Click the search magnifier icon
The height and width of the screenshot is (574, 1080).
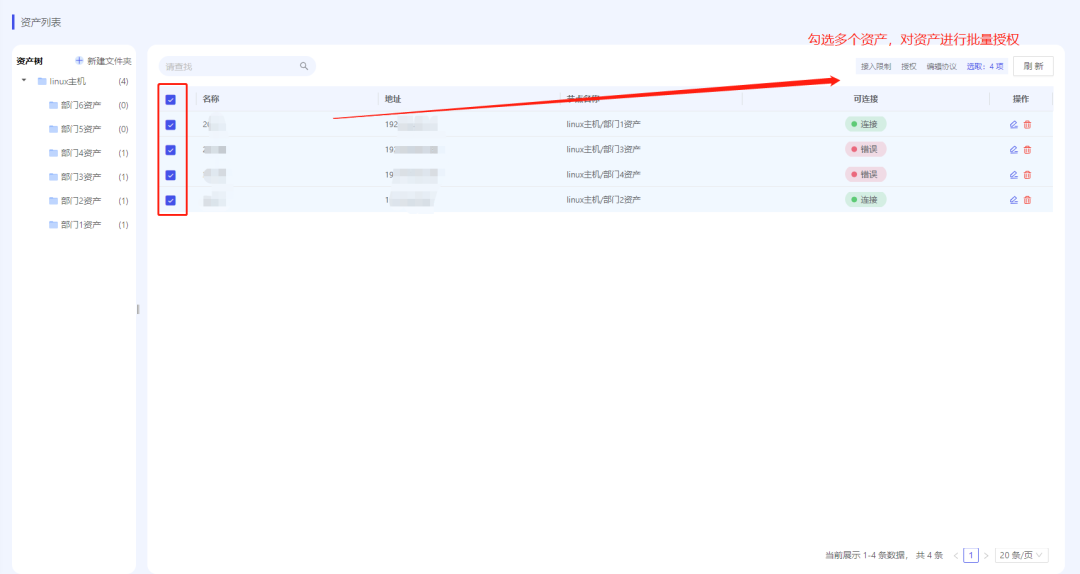point(304,66)
